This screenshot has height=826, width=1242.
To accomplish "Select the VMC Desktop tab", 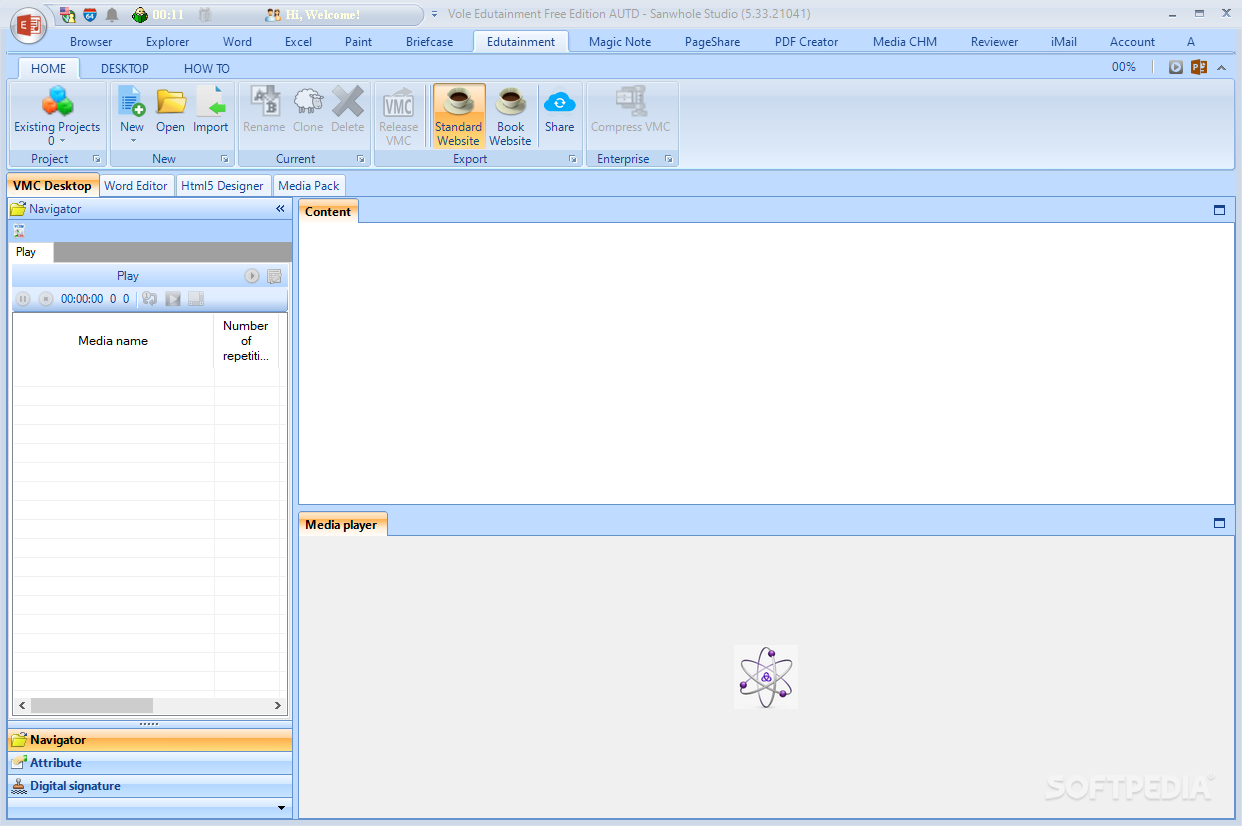I will [52, 186].
